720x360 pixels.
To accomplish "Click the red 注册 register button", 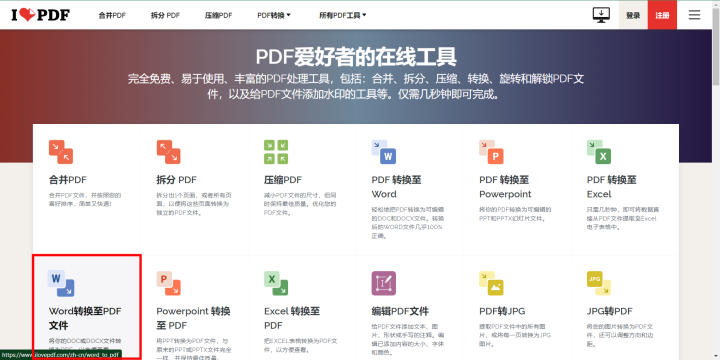I will (x=662, y=15).
